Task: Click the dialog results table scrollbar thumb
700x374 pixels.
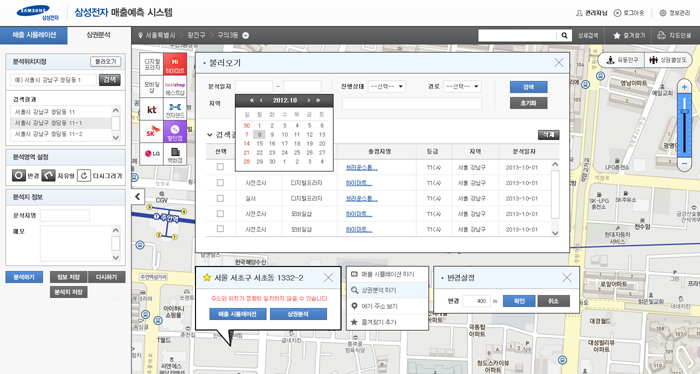Action: (x=555, y=194)
